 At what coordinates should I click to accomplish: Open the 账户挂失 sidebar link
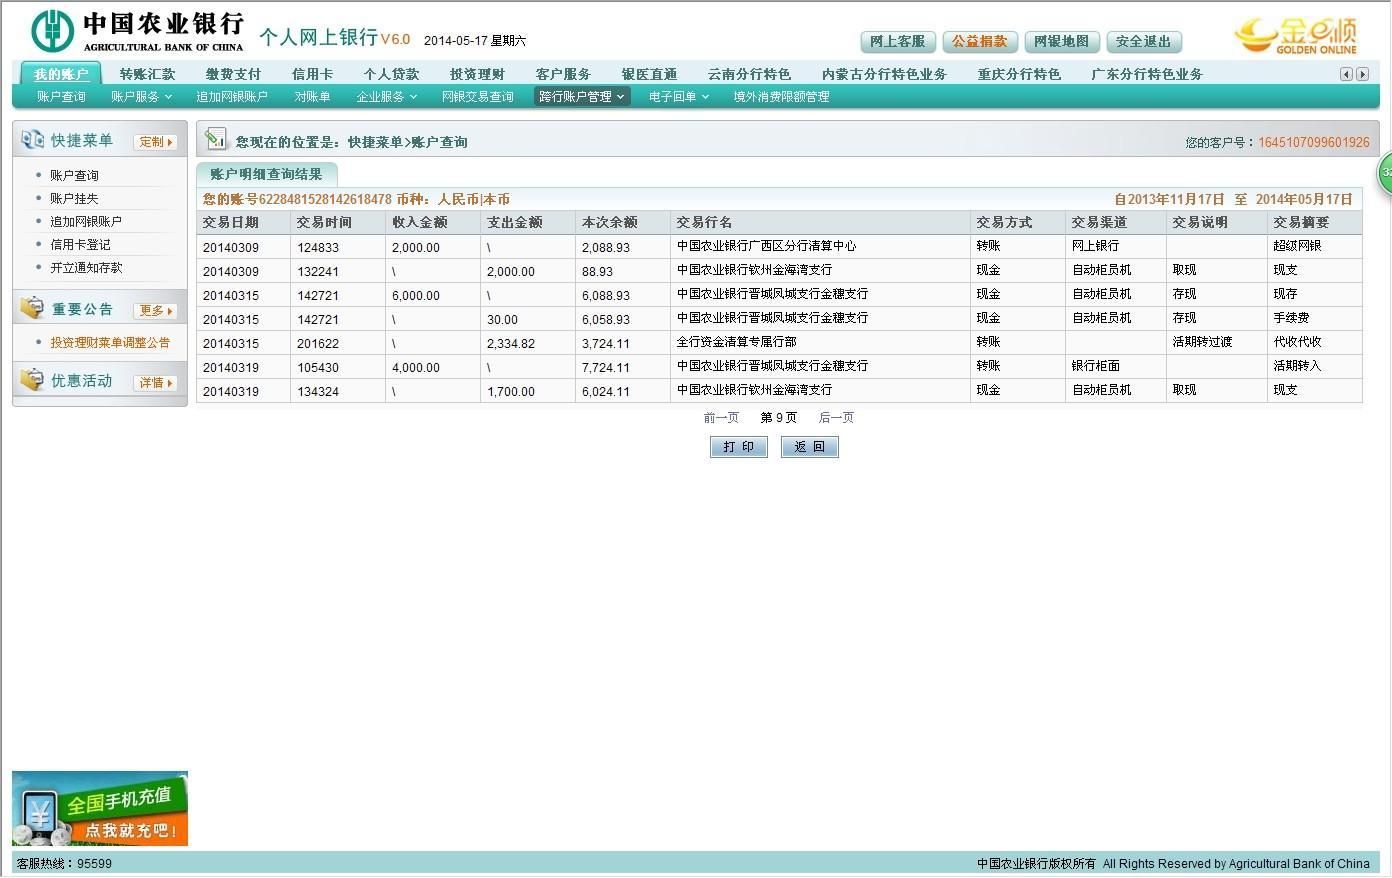pyautogui.click(x=74, y=198)
